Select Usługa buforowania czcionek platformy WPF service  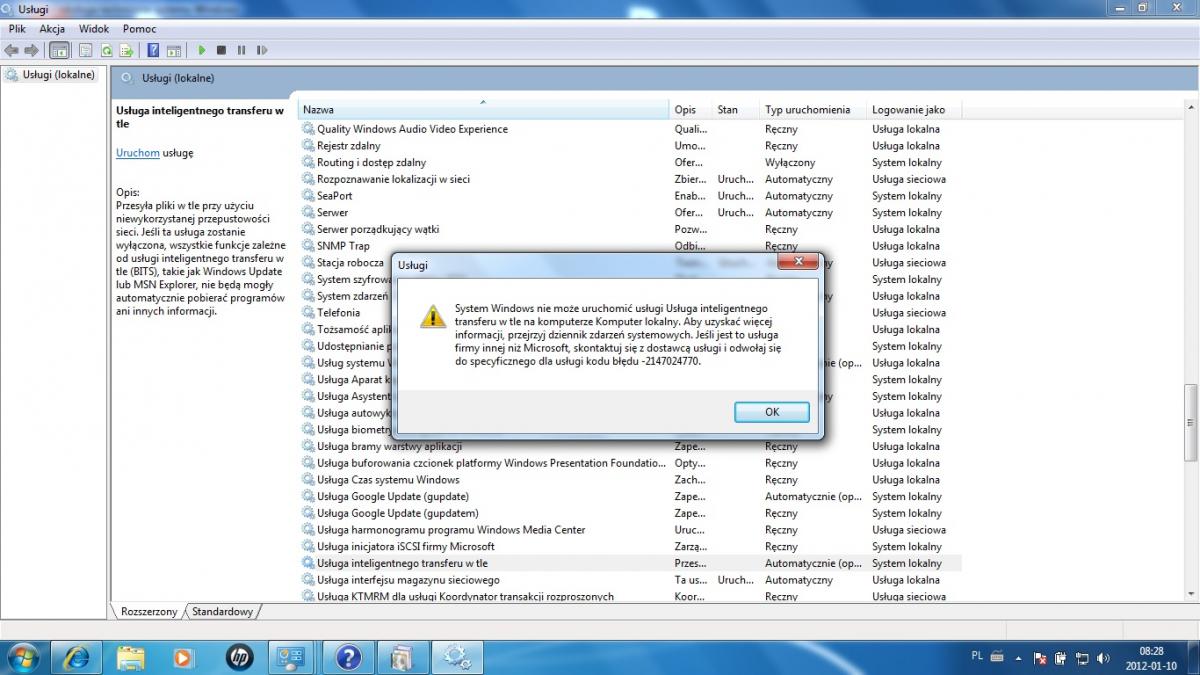click(630, 463)
